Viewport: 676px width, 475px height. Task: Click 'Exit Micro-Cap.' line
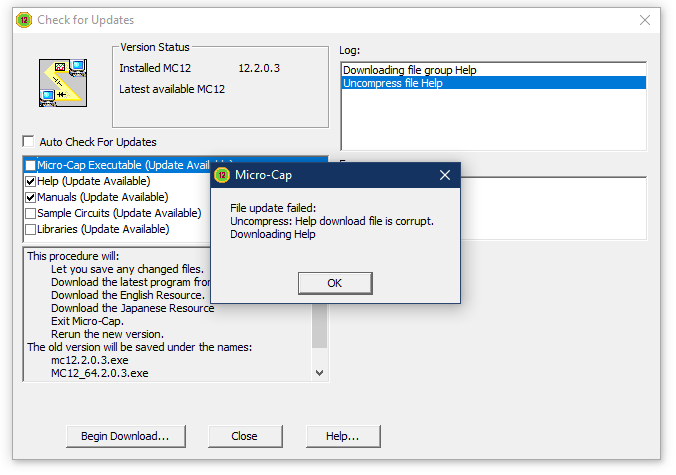point(88,322)
